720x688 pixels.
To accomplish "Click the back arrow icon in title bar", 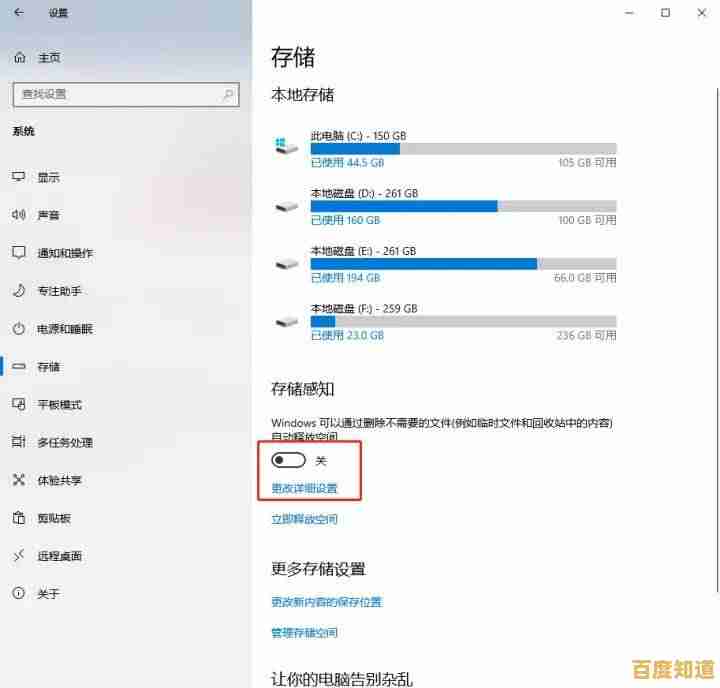I will (18, 13).
